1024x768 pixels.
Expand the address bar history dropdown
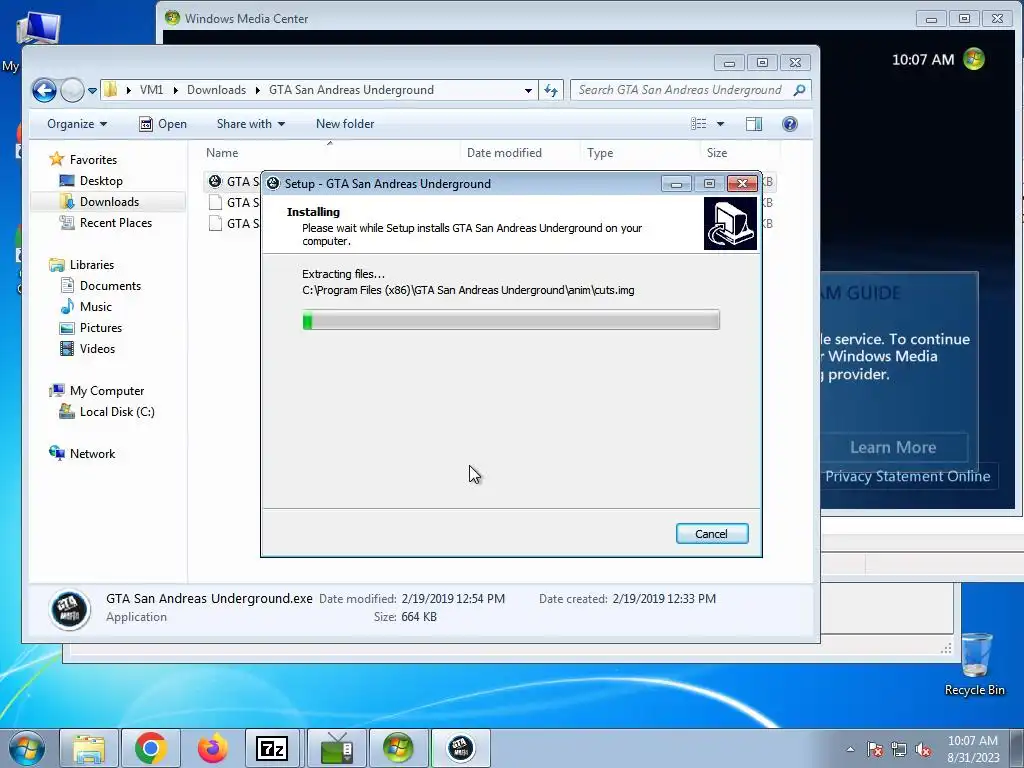[x=528, y=91]
